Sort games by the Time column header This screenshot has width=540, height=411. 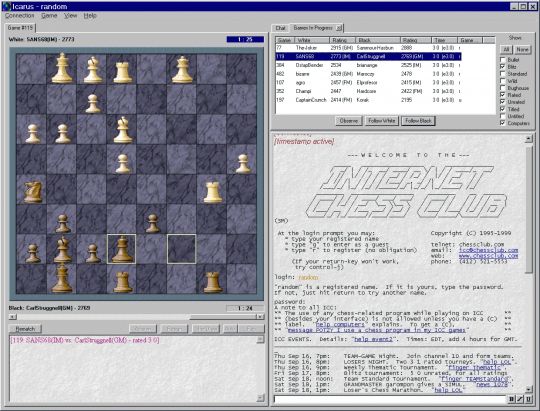(444, 40)
